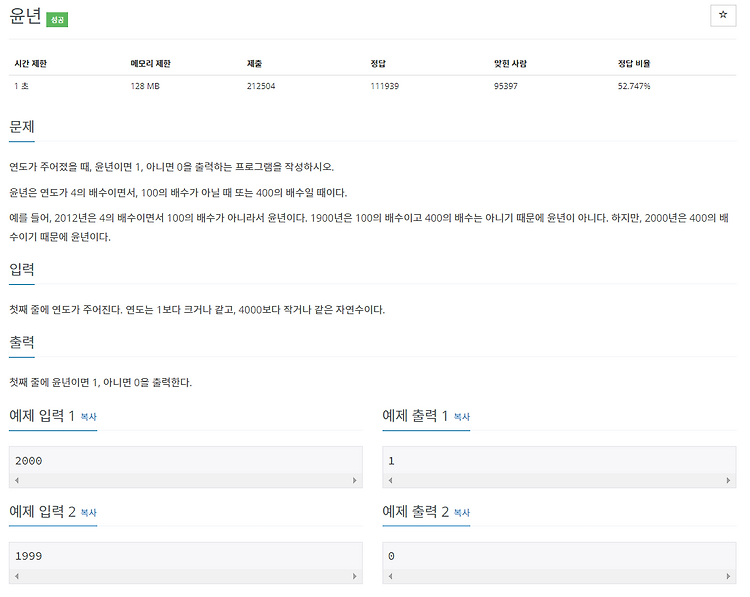
Task: Click the 제출 column header
Action: pos(254,64)
